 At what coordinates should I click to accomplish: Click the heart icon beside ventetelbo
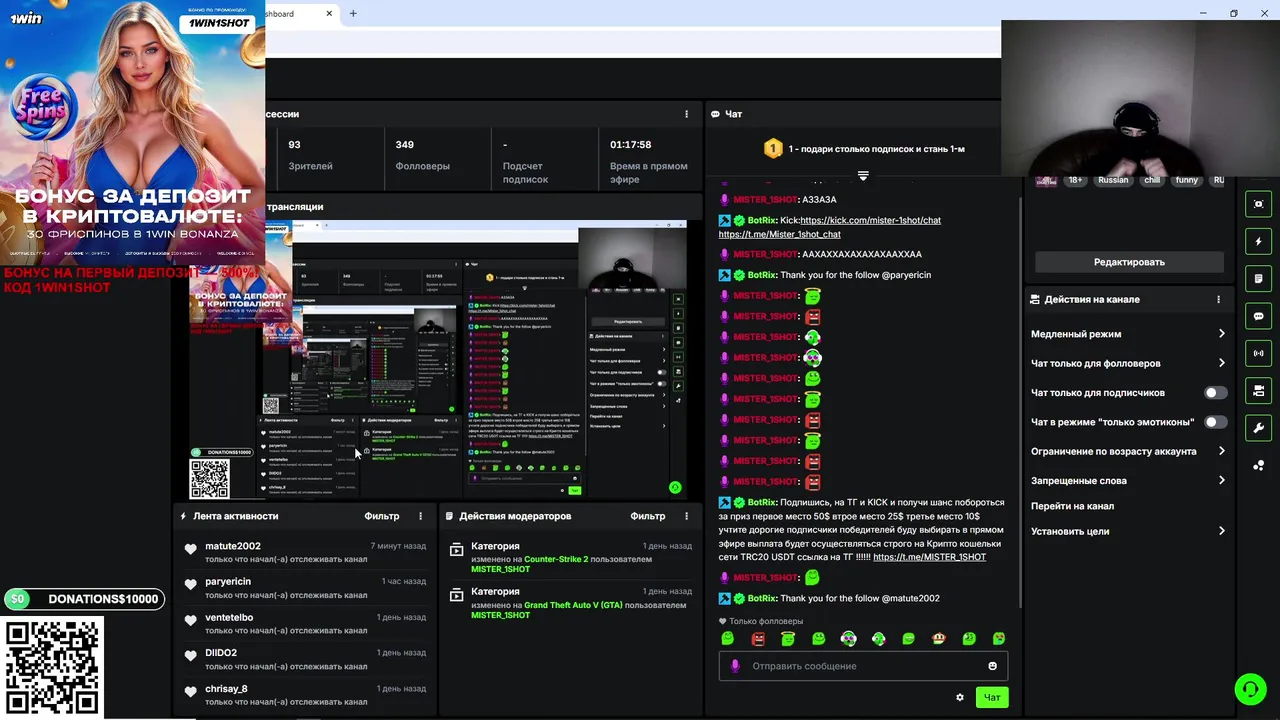click(x=190, y=620)
